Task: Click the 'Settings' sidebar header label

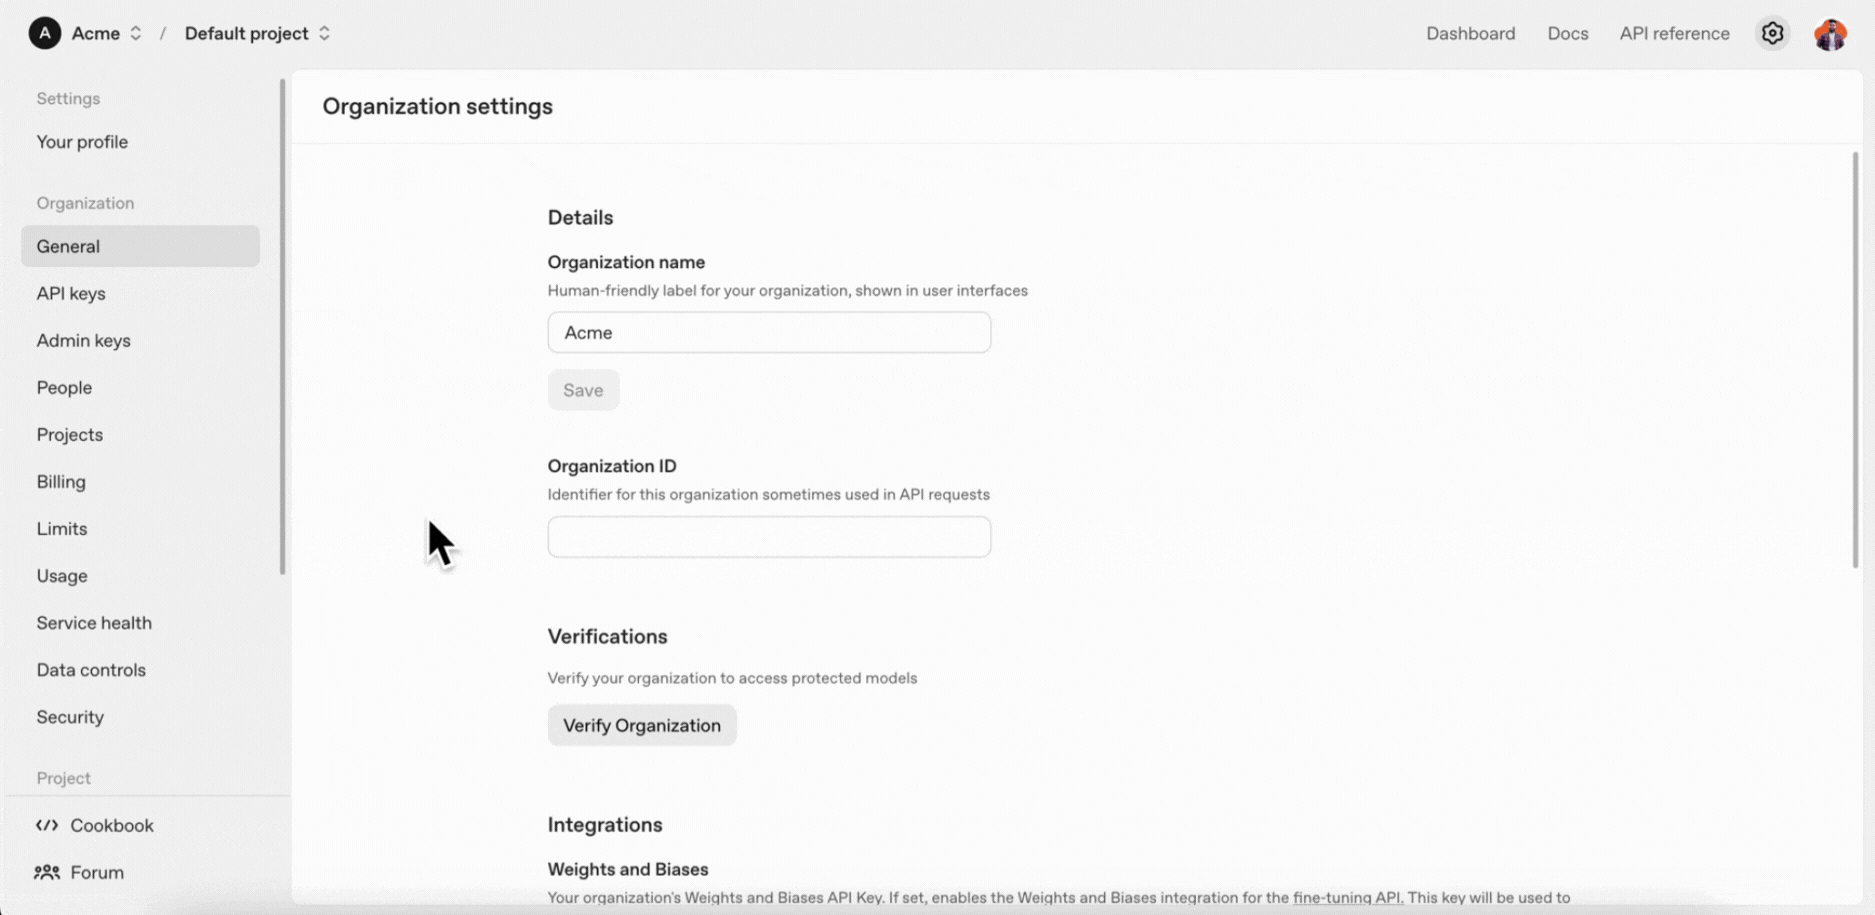Action: pos(68,98)
